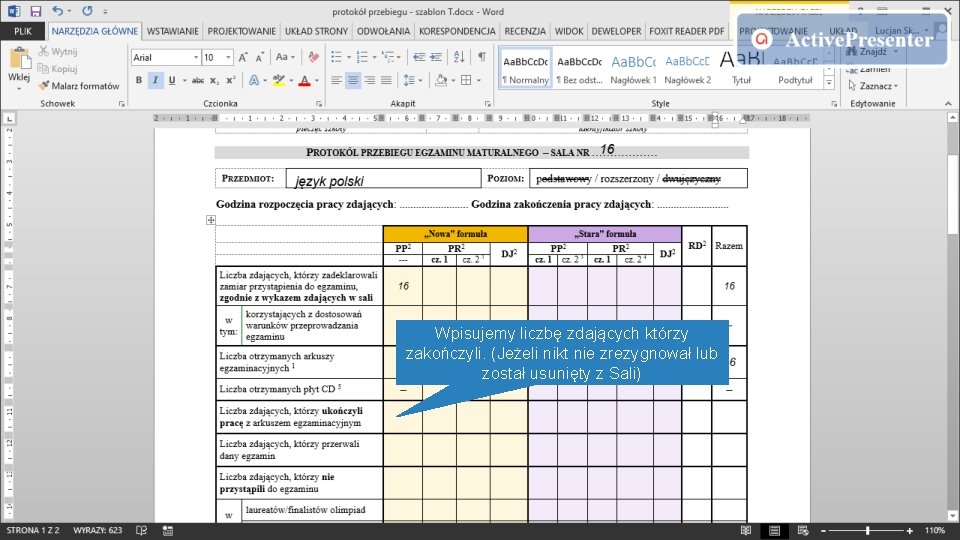960x540 pixels.
Task: Toggle justify alignment
Action: [386, 80]
